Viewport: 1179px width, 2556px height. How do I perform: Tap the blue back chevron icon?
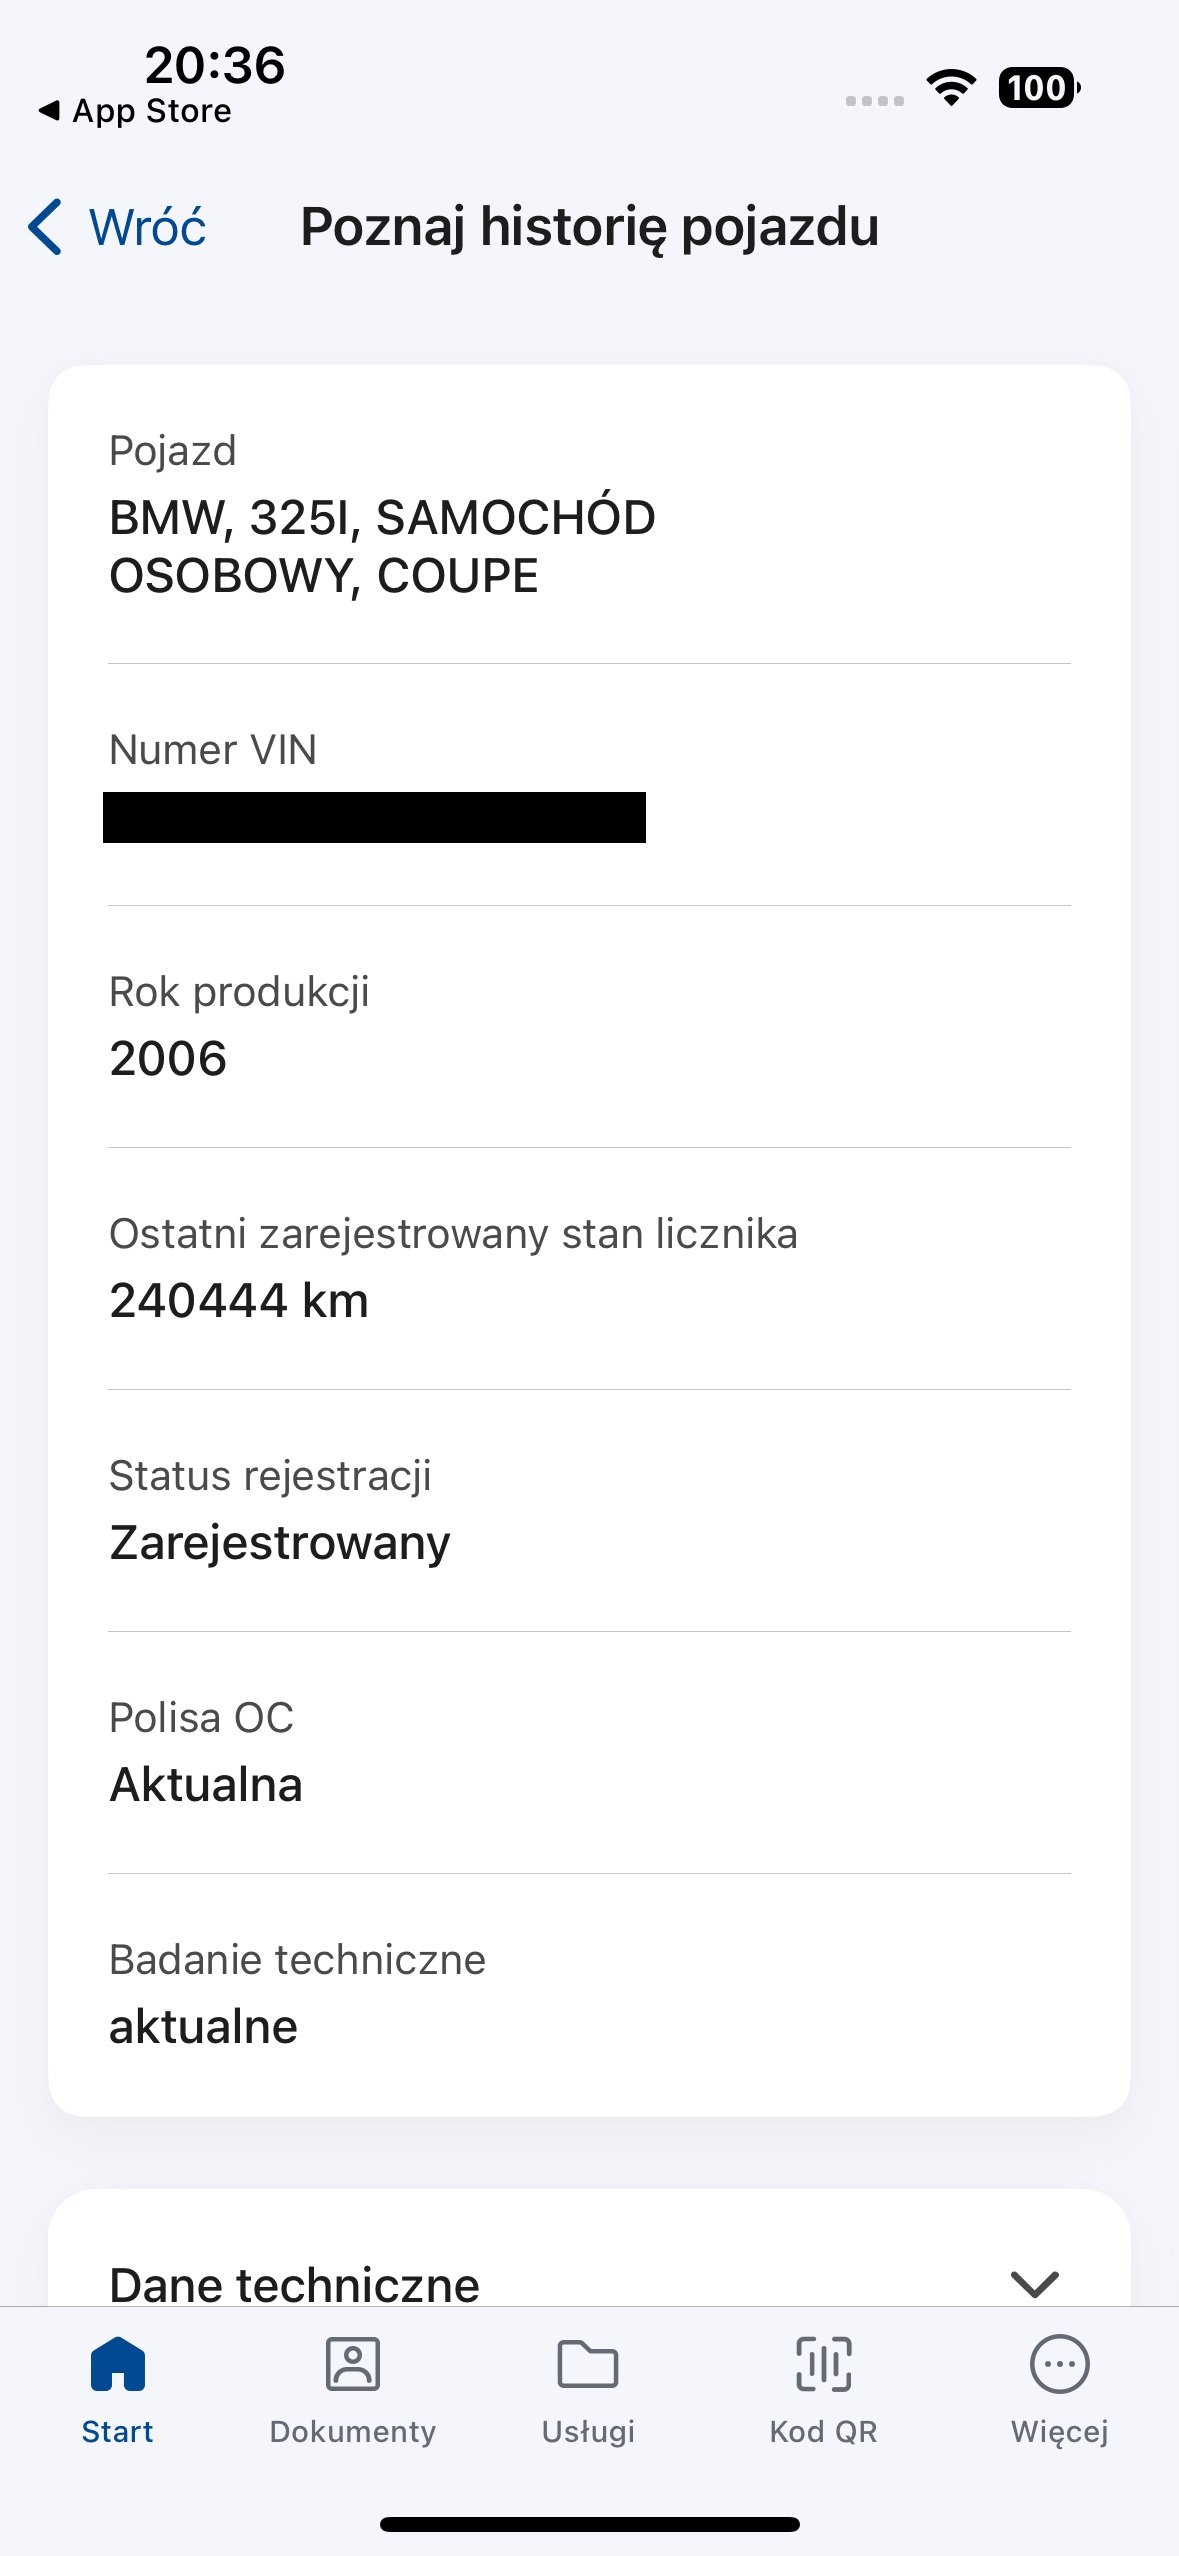click(46, 227)
